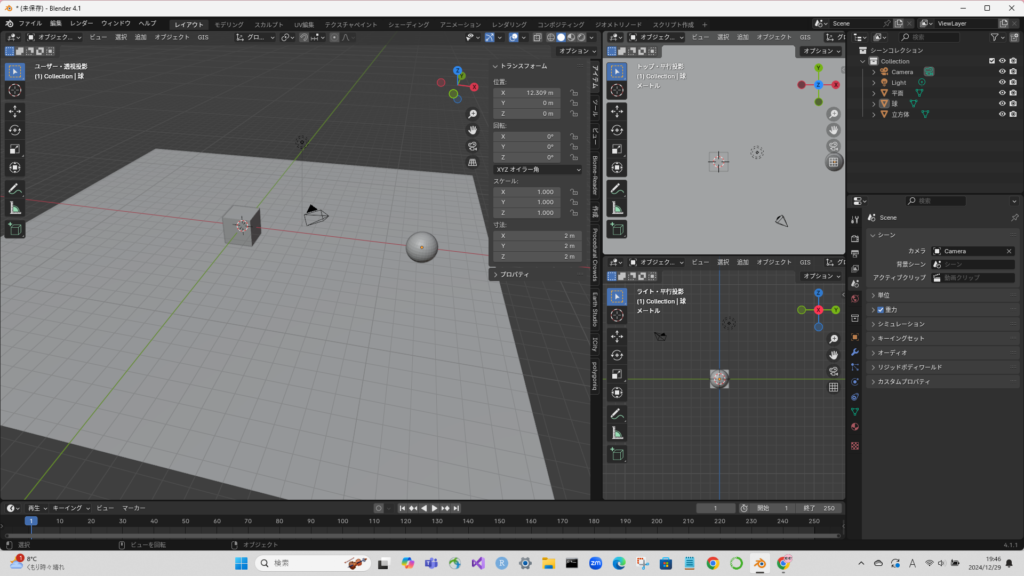Image resolution: width=1024 pixels, height=576 pixels.
Task: Open the オプション dropdown in main viewport
Action: (x=577, y=51)
